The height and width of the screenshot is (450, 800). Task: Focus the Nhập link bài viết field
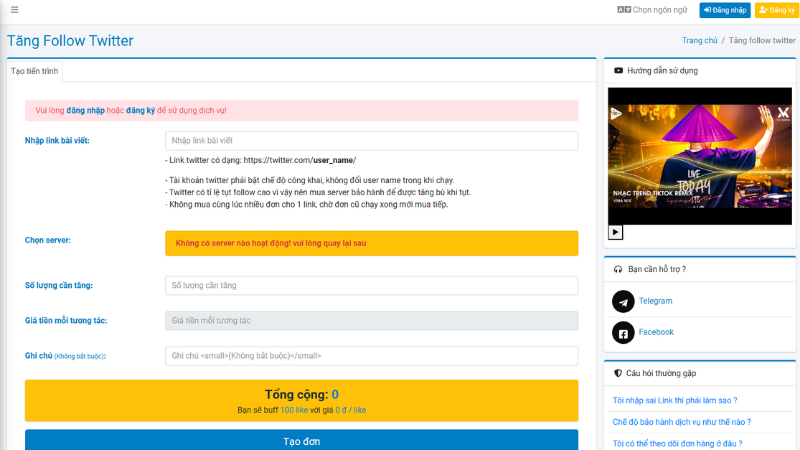click(x=371, y=141)
